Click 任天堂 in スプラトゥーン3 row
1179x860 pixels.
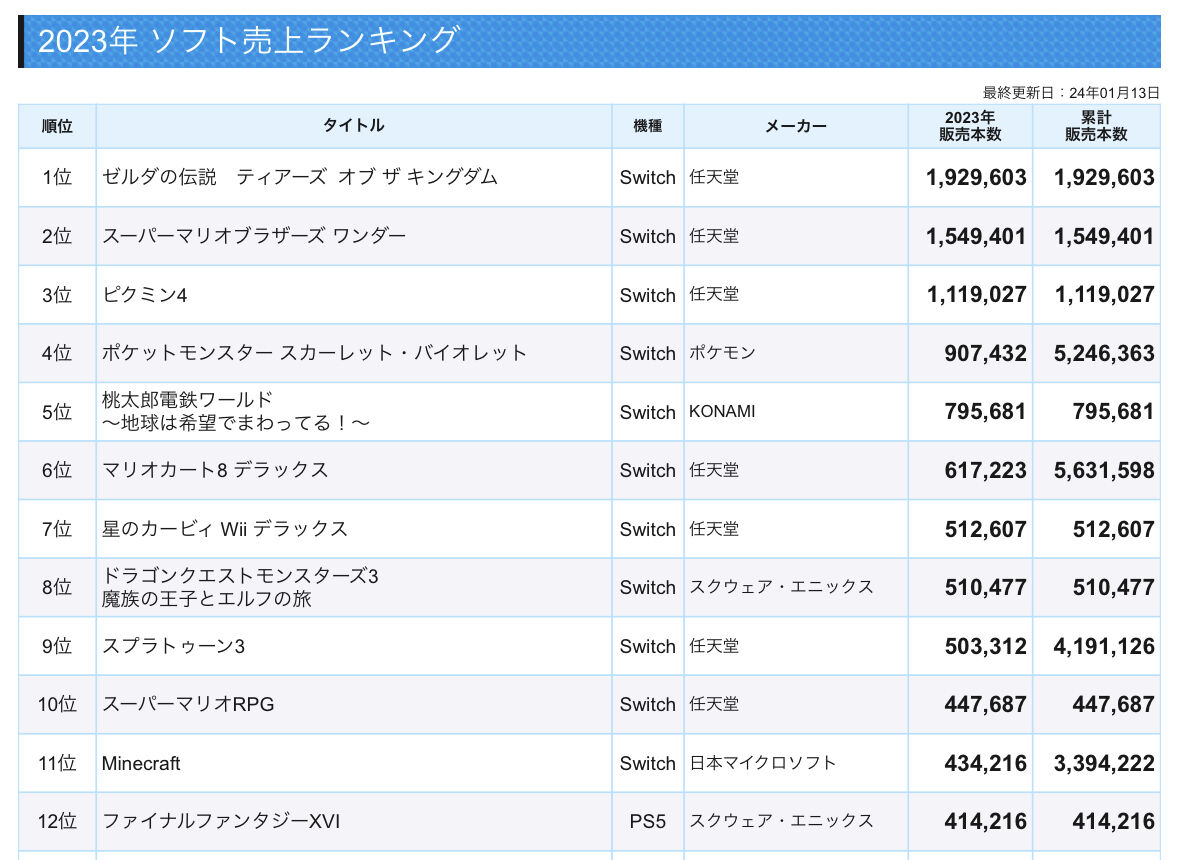point(714,647)
